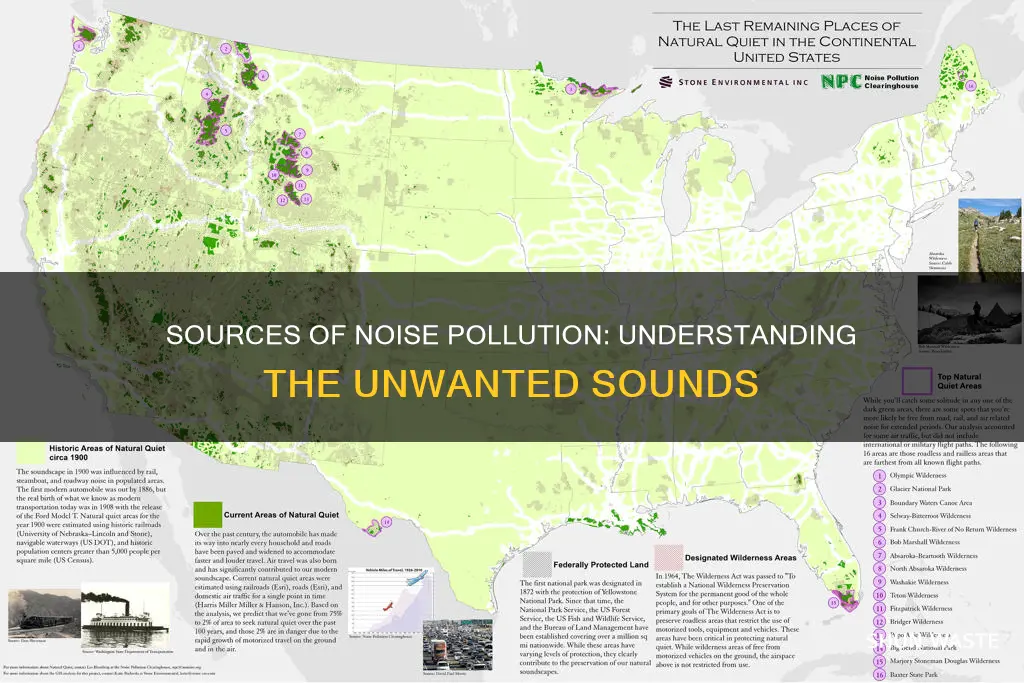Screen dimensions: 1024x683
Task: Click map marker 2 near Glacier in Montana
Action: tap(226, 48)
